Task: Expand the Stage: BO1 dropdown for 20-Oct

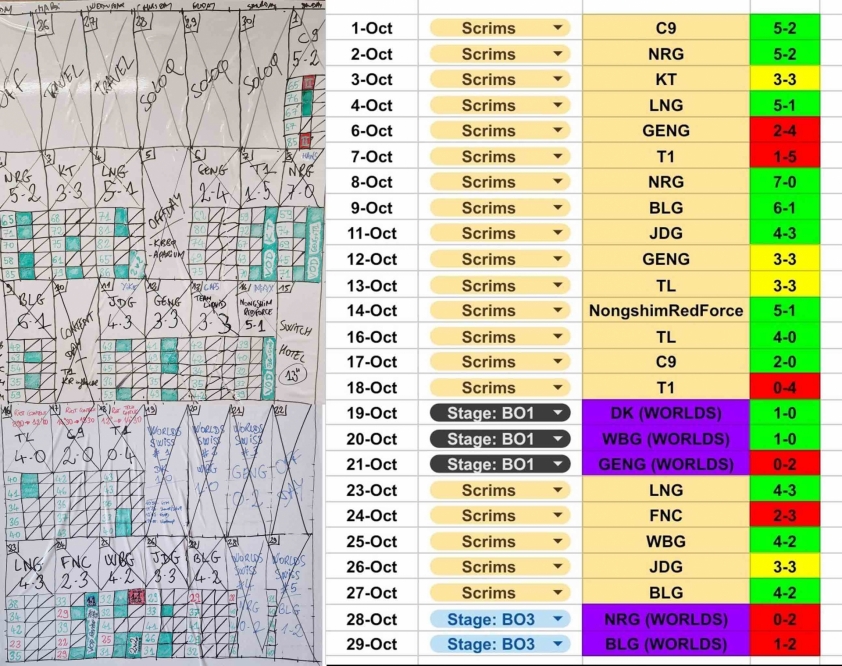Action: 500,439
